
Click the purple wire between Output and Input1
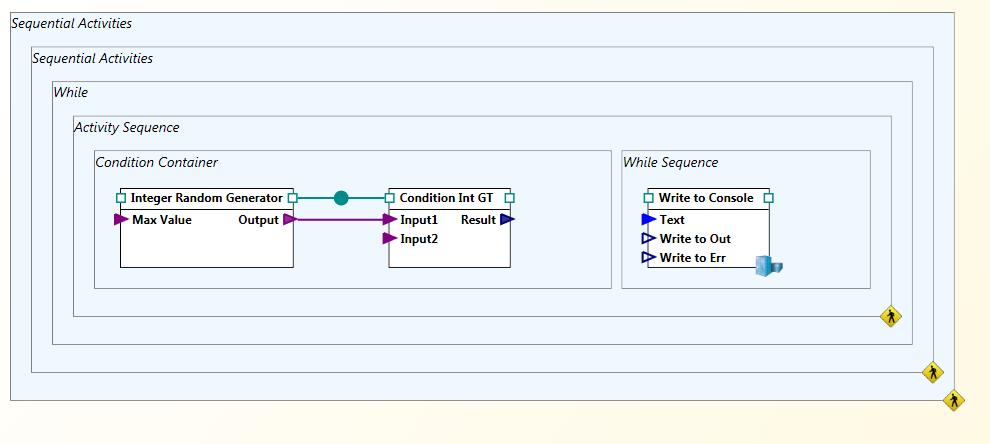coord(340,219)
